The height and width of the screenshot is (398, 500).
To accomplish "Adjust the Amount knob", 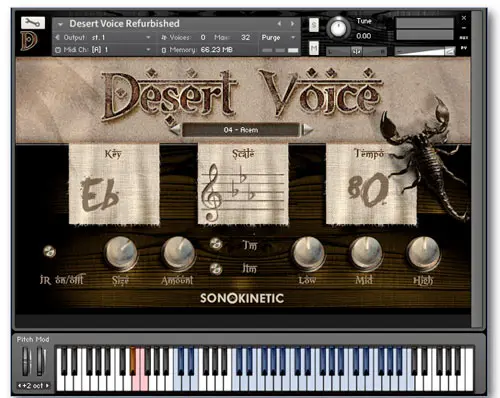I will [178, 253].
